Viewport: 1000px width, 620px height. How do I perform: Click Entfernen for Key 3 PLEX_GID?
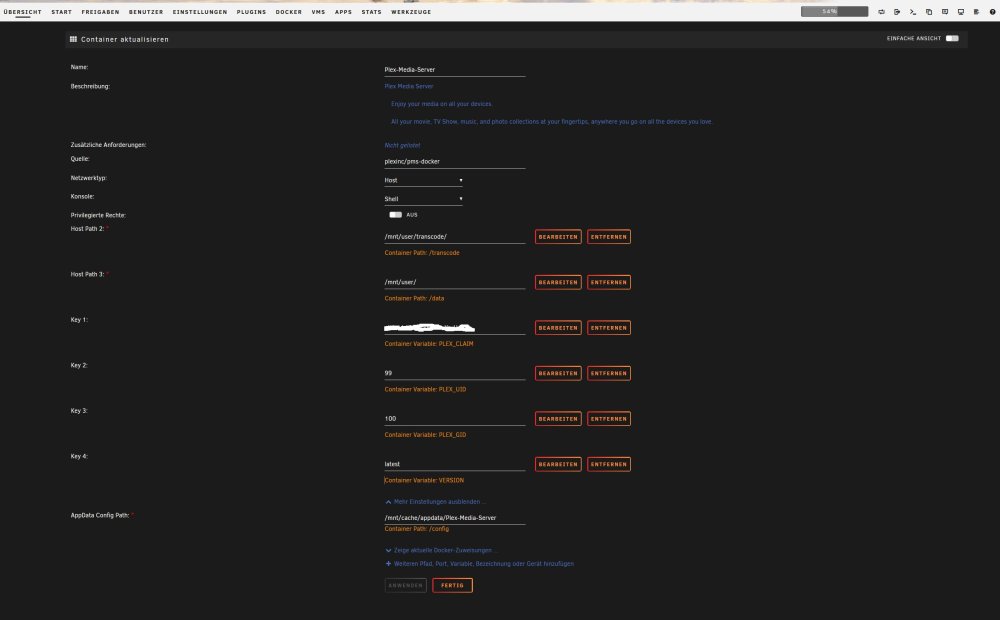click(608, 419)
